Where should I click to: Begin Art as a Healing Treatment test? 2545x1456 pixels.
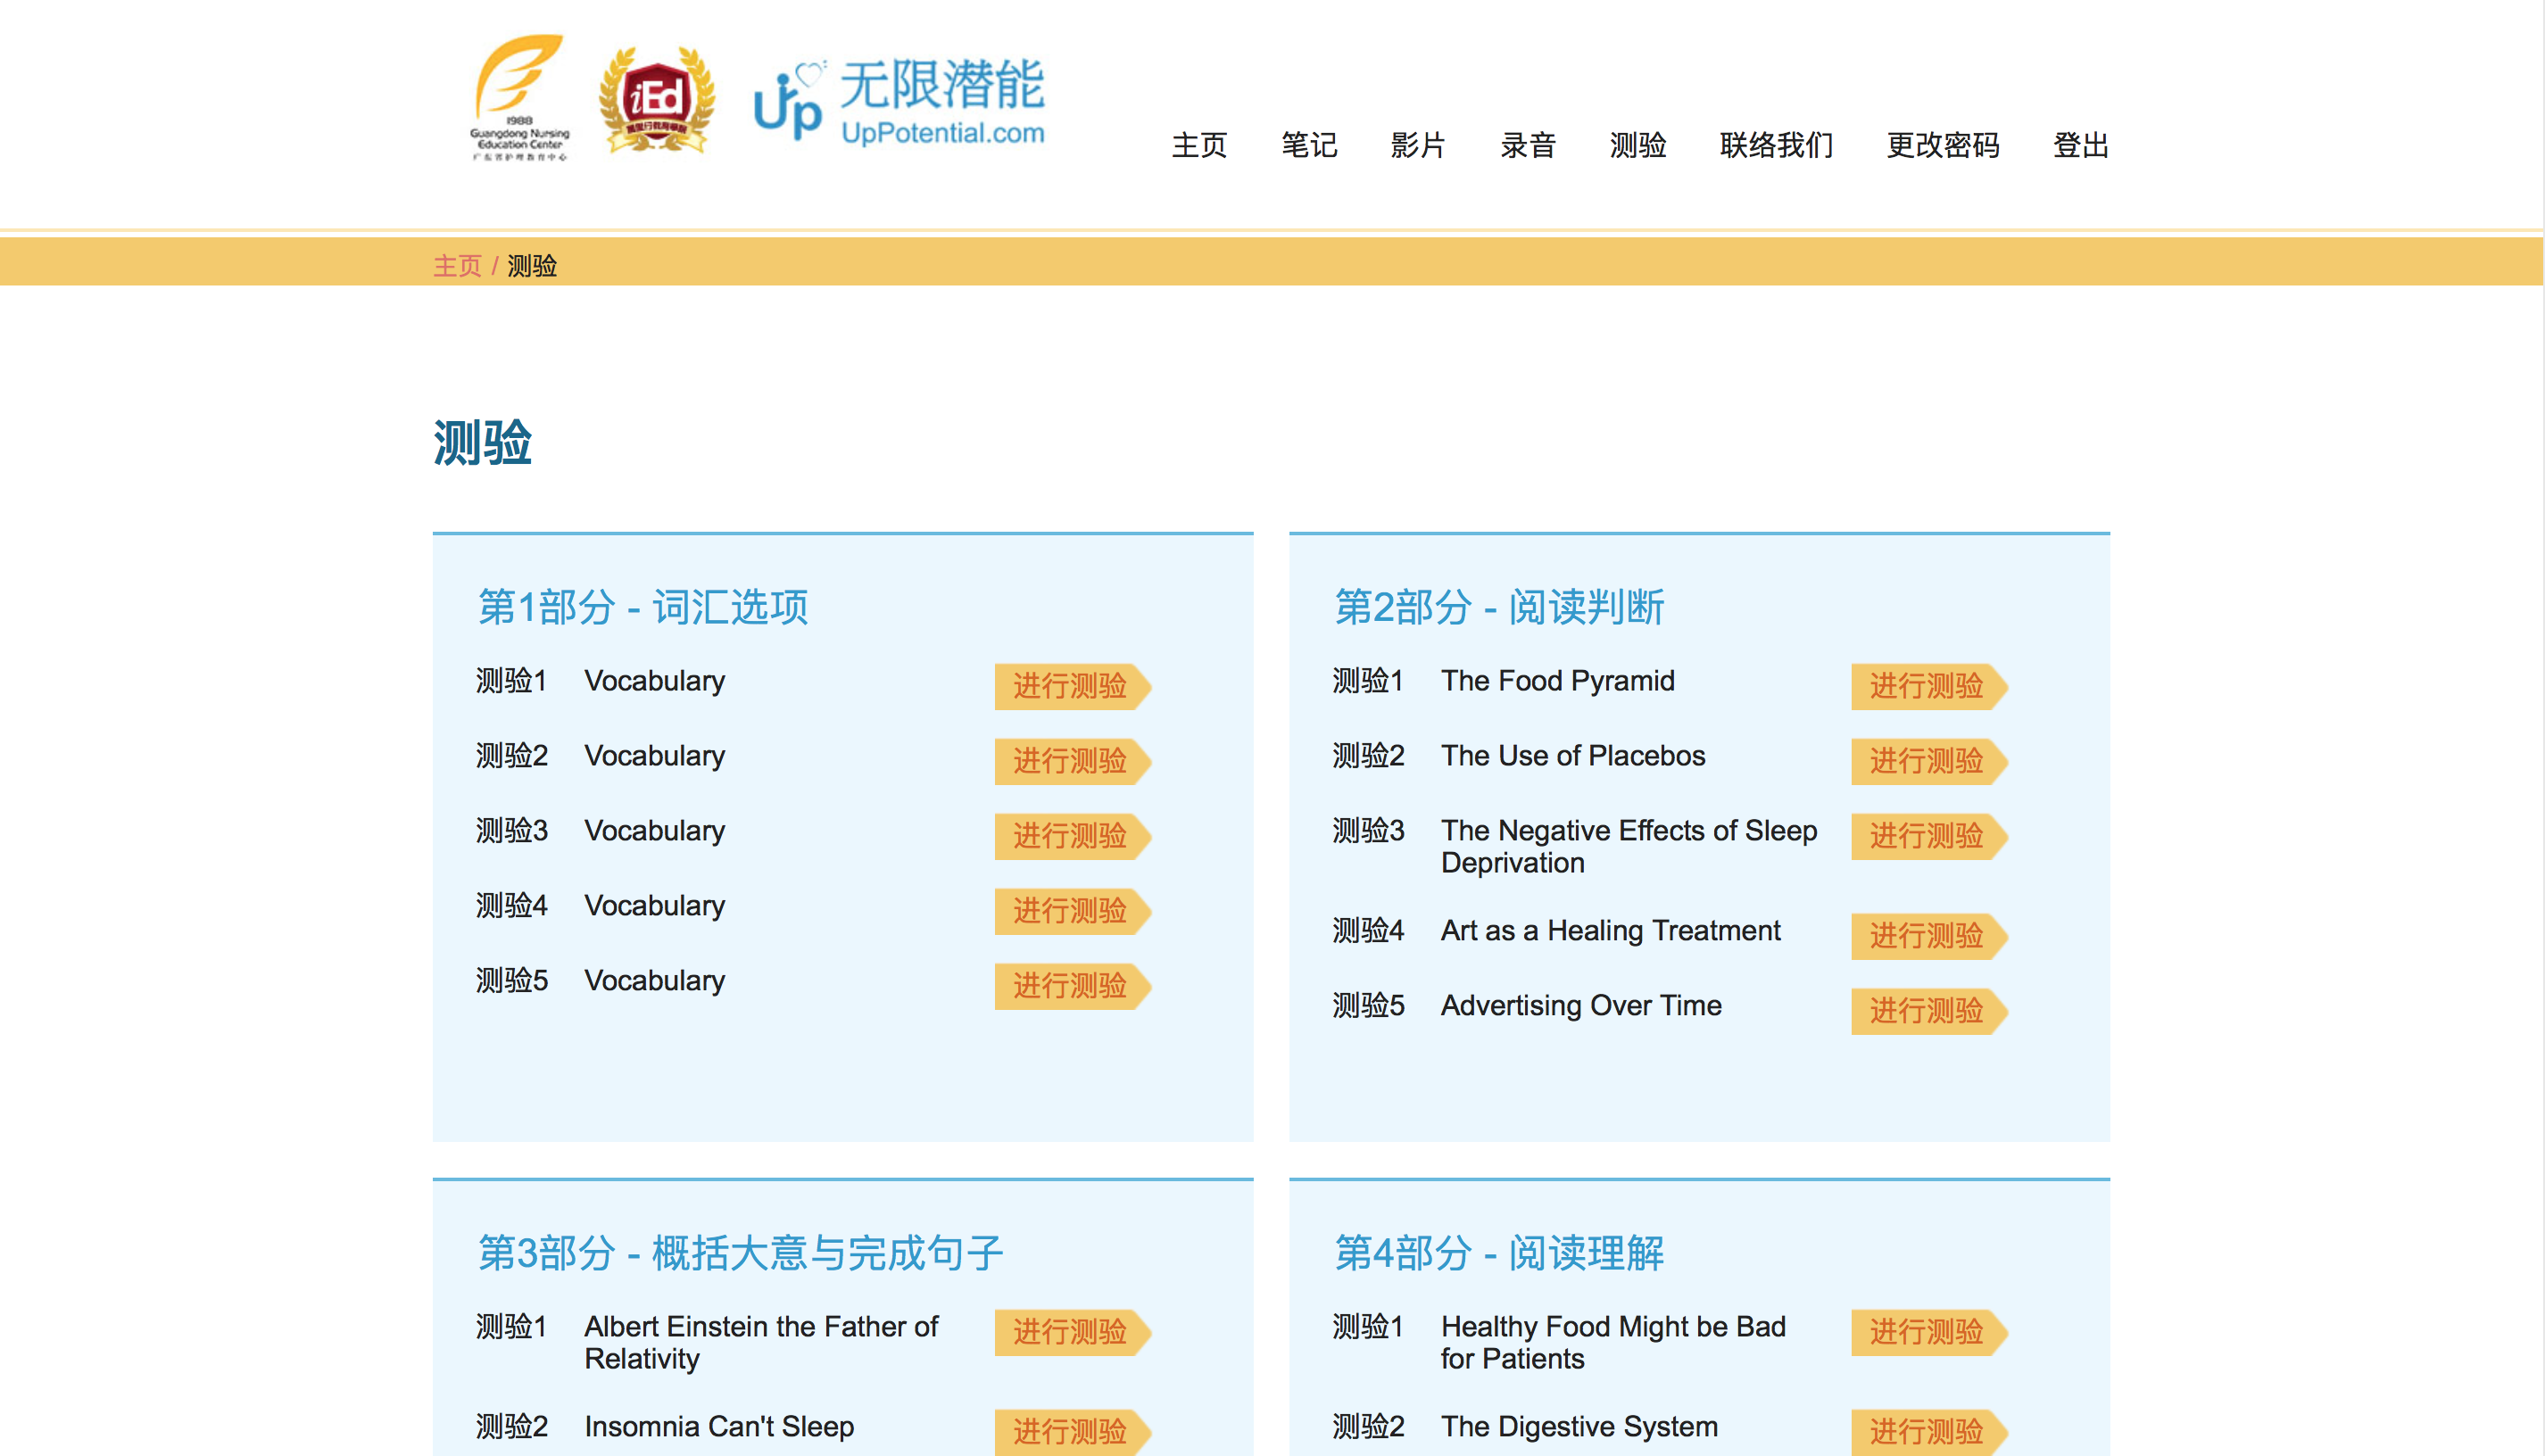point(1926,936)
